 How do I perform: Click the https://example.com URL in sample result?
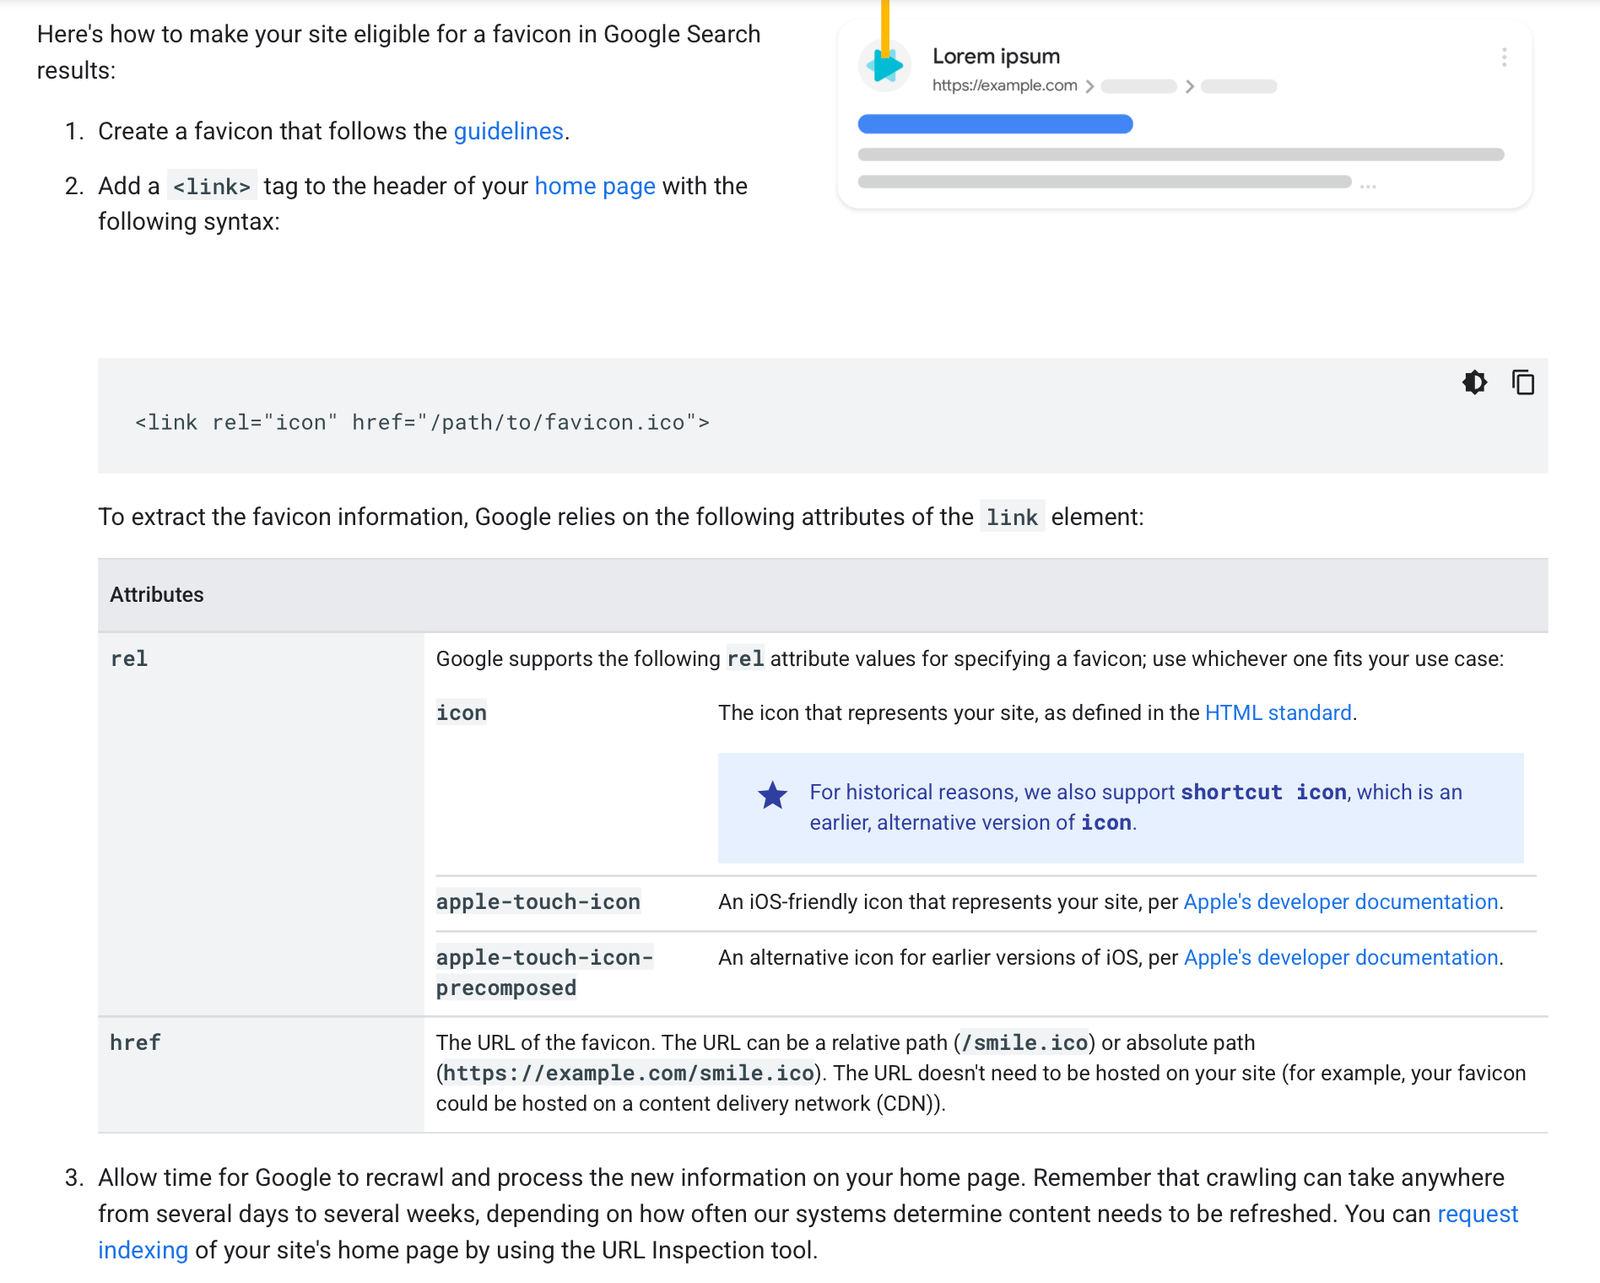click(x=1004, y=86)
